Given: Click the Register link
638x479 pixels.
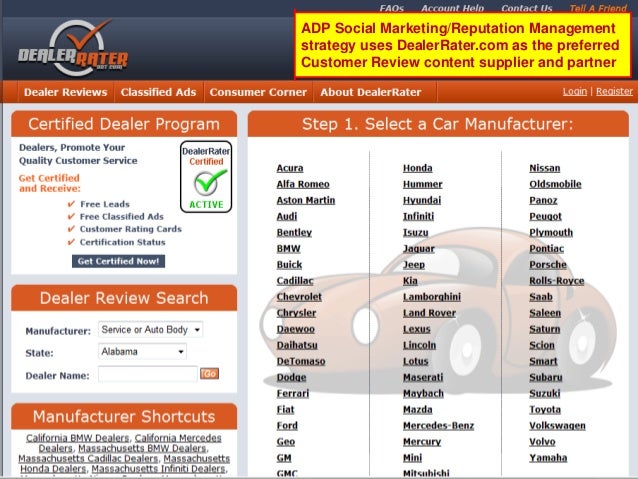Looking at the screenshot, I should (x=614, y=91).
